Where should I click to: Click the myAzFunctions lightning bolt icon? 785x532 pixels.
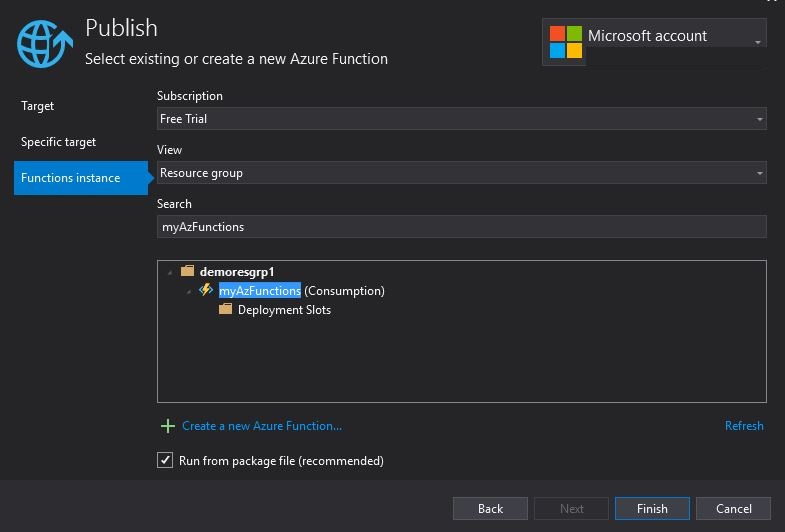tap(206, 290)
